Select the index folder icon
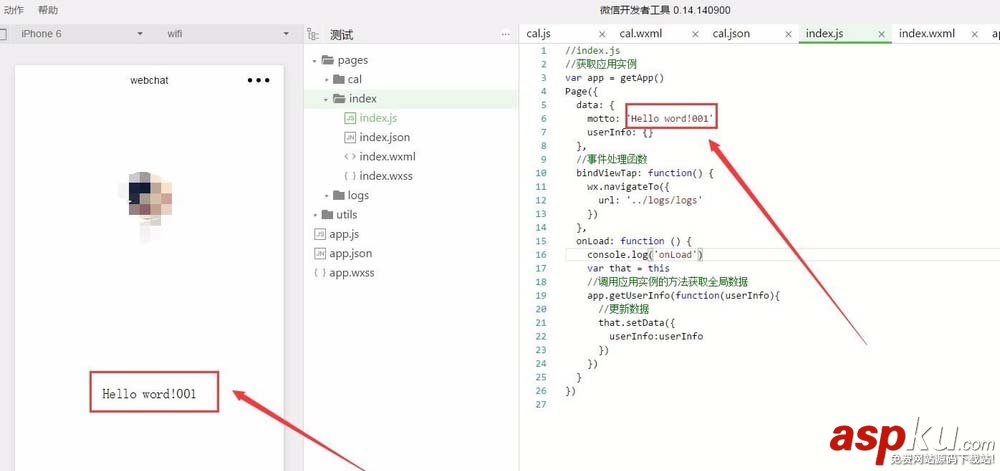Image resolution: width=1000 pixels, height=471 pixels. pos(339,99)
